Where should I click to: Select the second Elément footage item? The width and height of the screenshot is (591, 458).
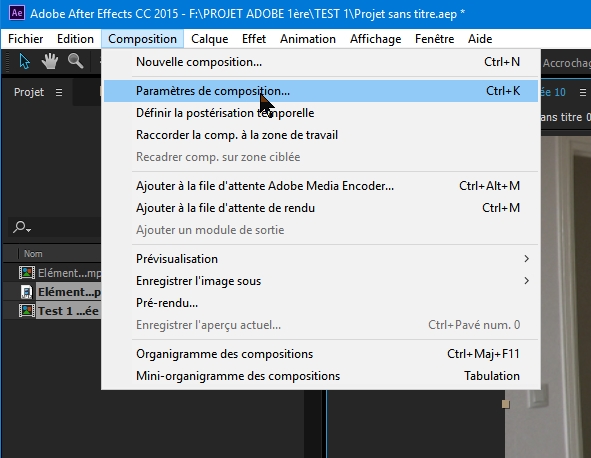coord(60,292)
